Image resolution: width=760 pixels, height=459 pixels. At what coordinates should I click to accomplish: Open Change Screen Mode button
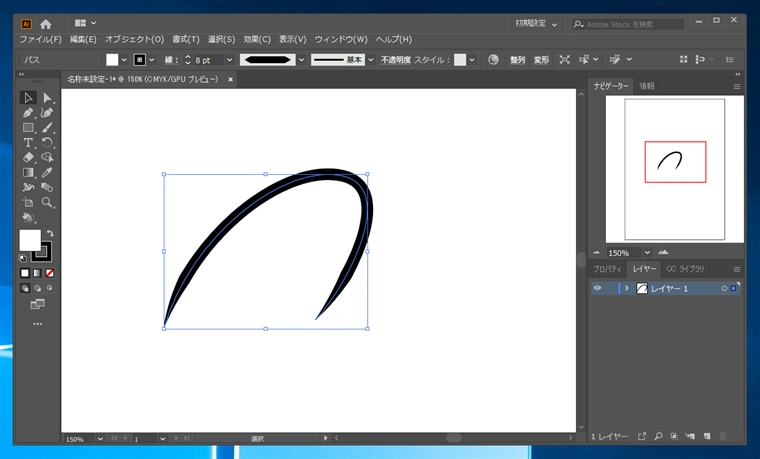coord(37,304)
